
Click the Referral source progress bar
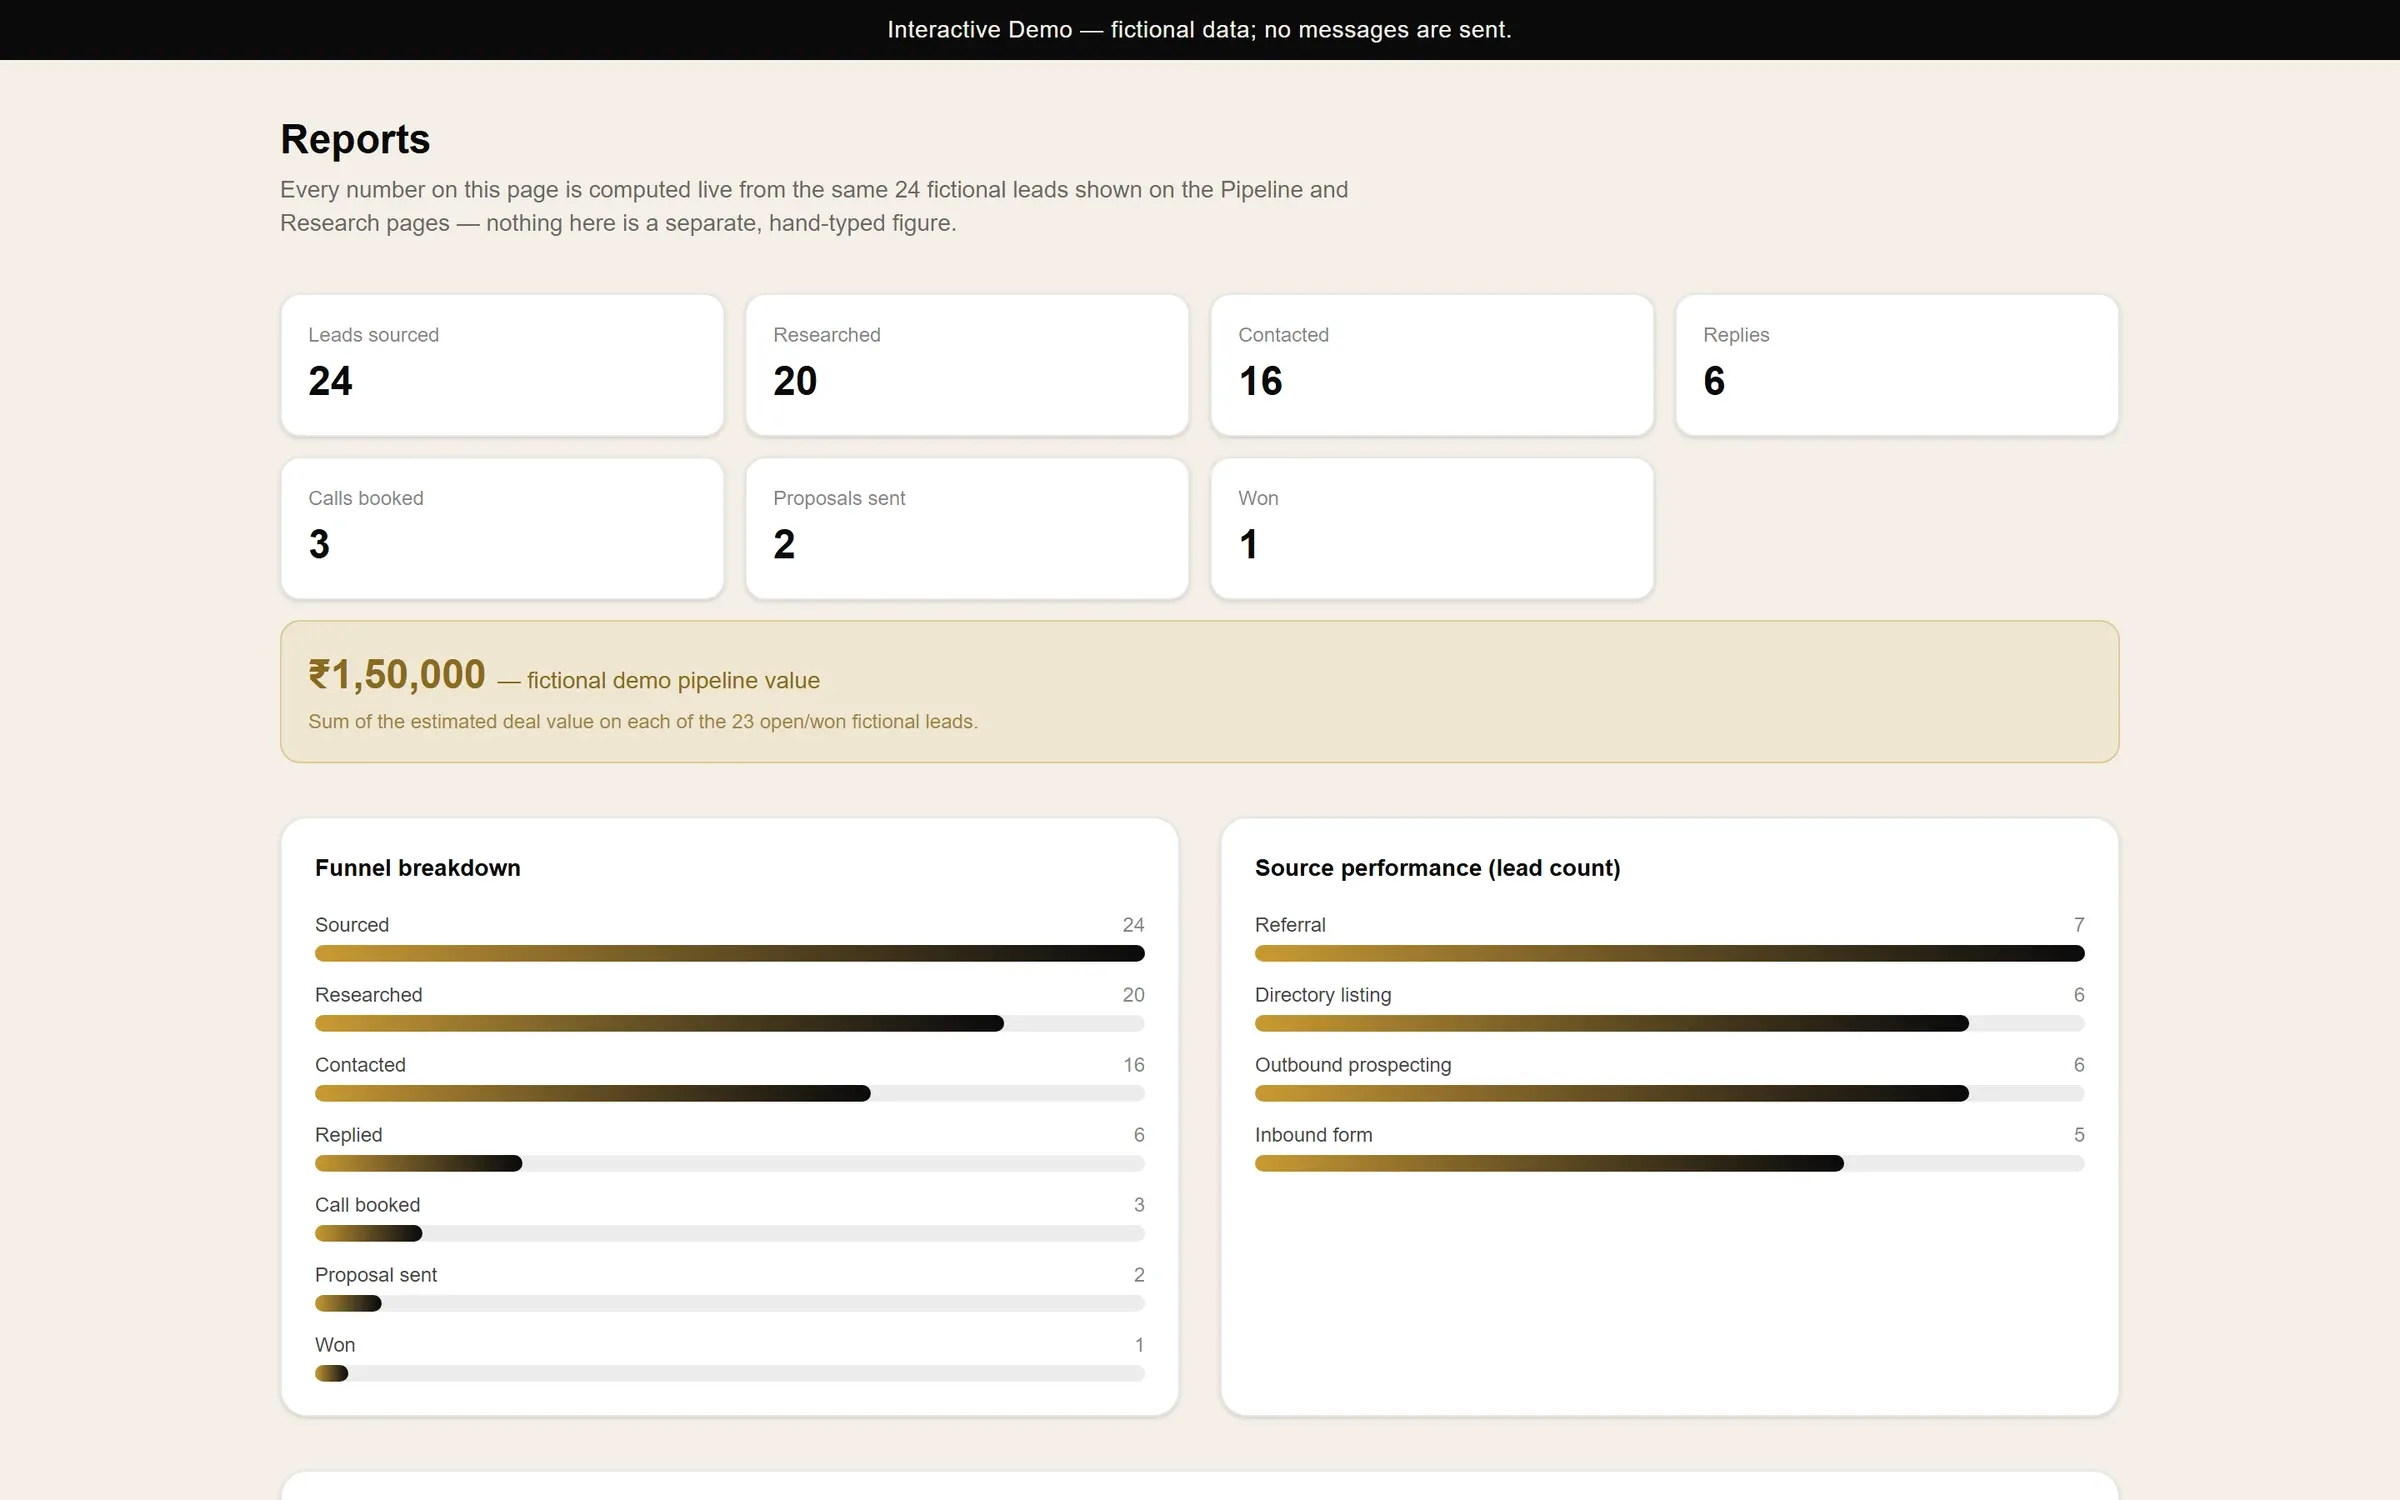1670,954
